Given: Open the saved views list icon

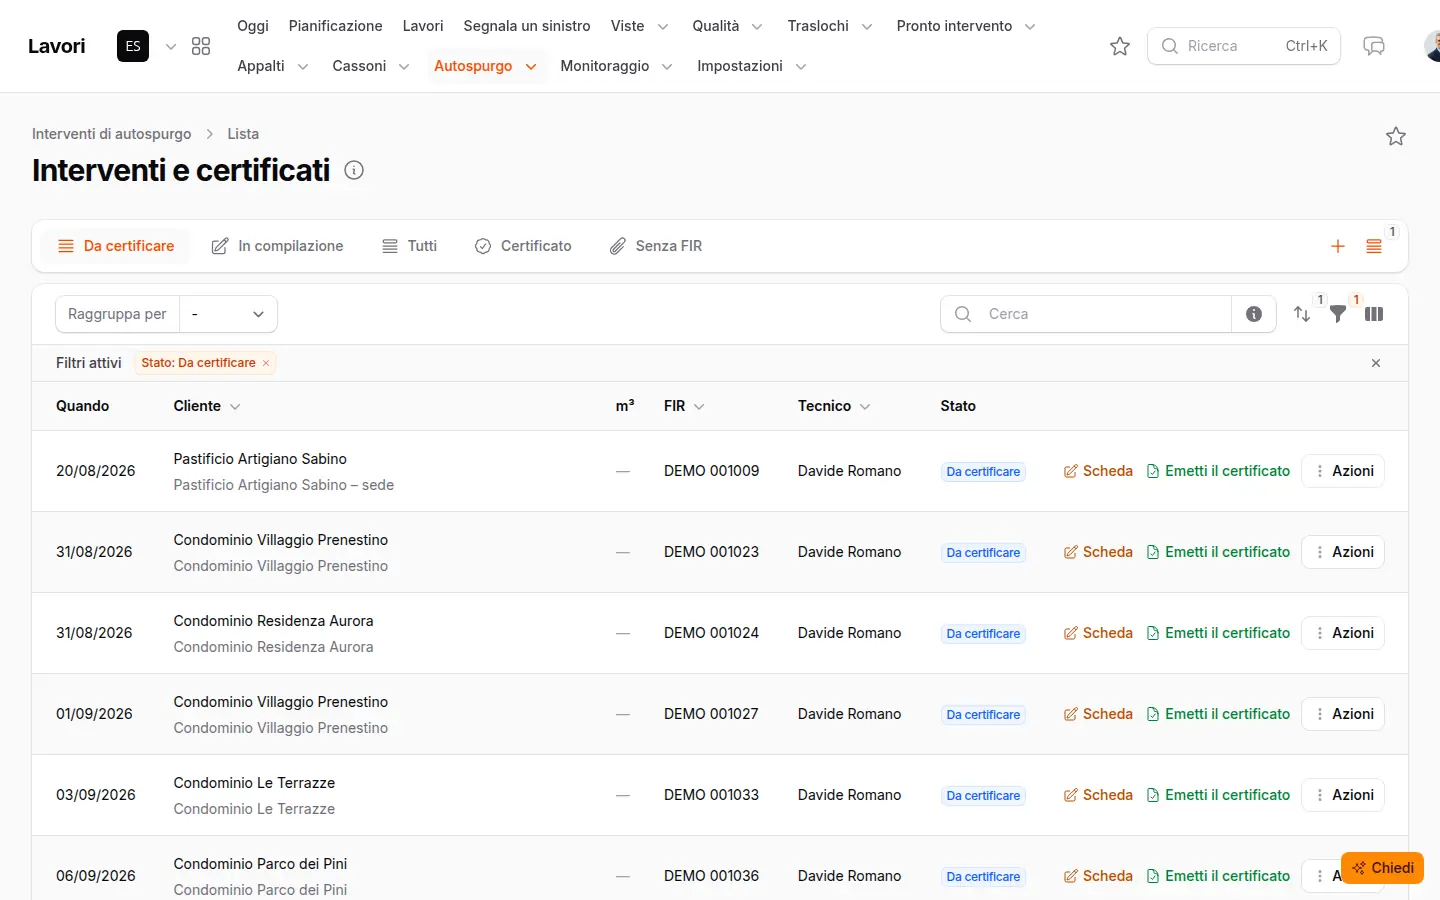Looking at the screenshot, I should click(x=1374, y=246).
